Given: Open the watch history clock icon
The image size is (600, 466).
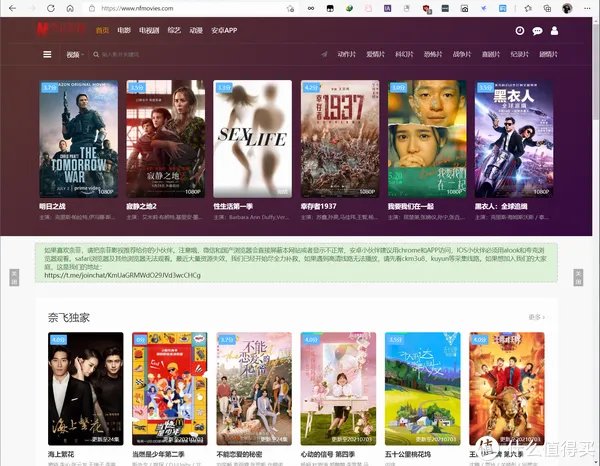Looking at the screenshot, I should tap(520, 31).
